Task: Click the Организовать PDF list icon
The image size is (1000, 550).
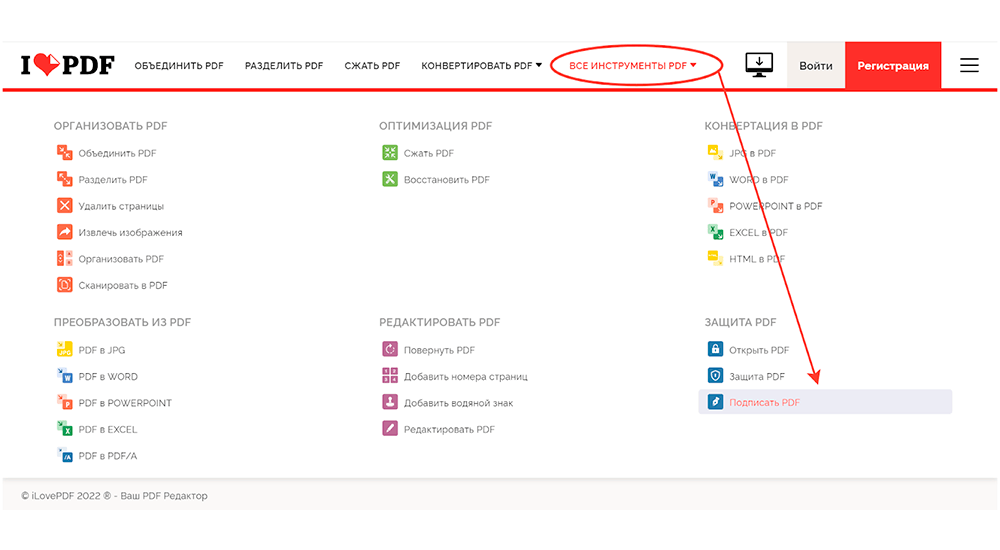Action: pos(64,258)
